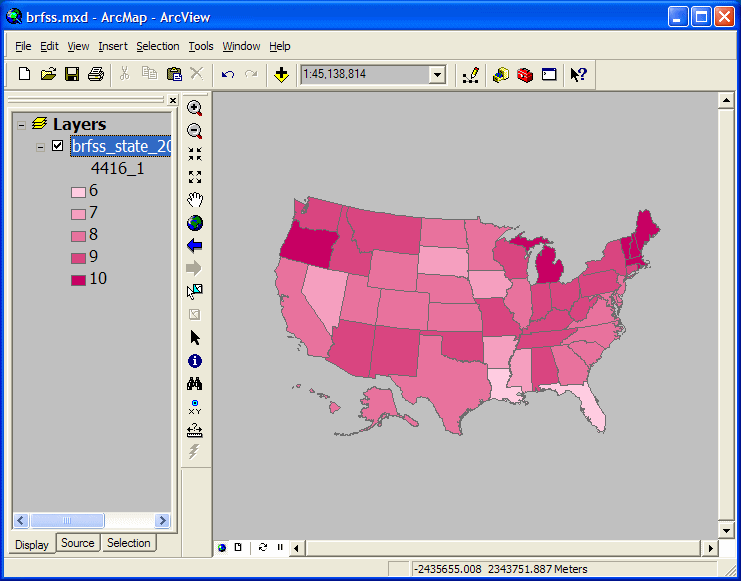
Task: Open the Find binoculars tool
Action: [x=195, y=384]
